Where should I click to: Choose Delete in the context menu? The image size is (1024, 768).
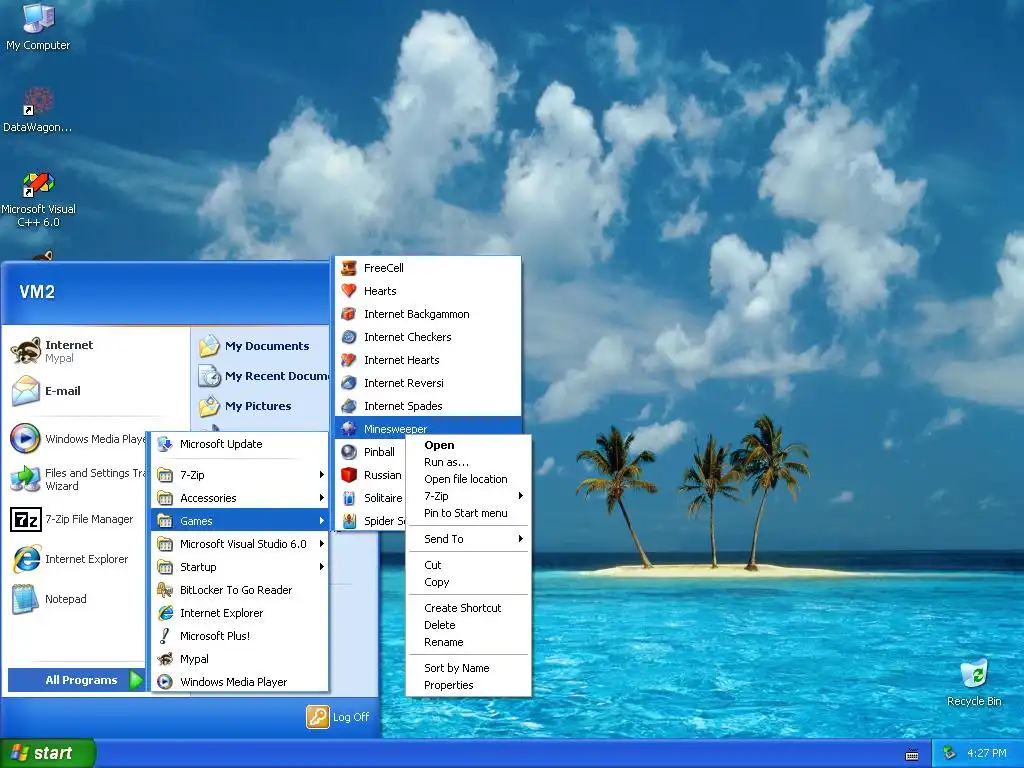pos(468,625)
